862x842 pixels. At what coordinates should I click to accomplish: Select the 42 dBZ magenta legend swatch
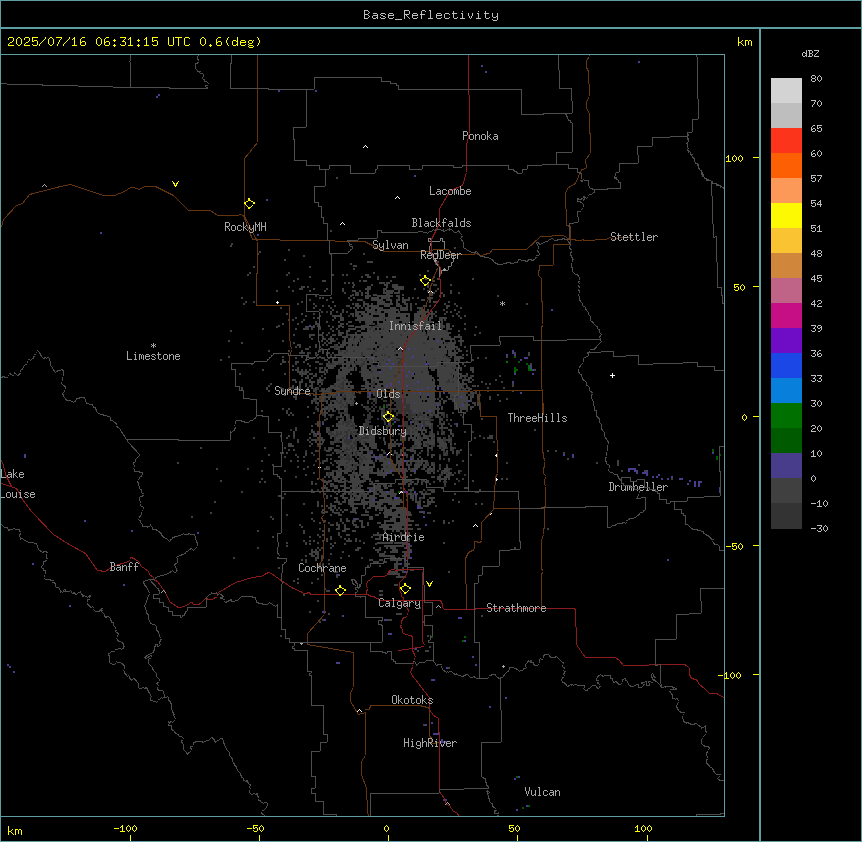786,315
